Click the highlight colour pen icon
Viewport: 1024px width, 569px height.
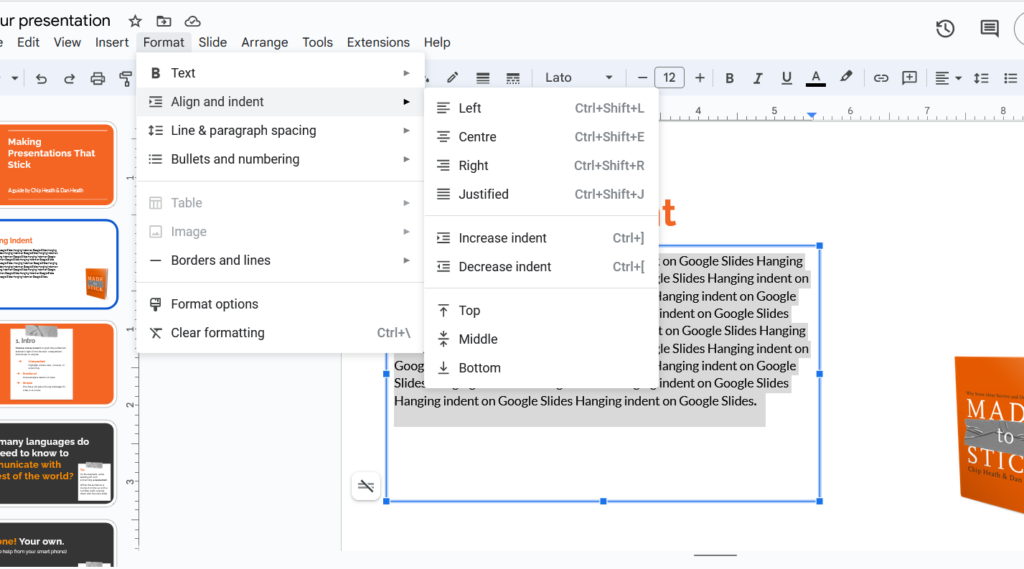pos(846,78)
